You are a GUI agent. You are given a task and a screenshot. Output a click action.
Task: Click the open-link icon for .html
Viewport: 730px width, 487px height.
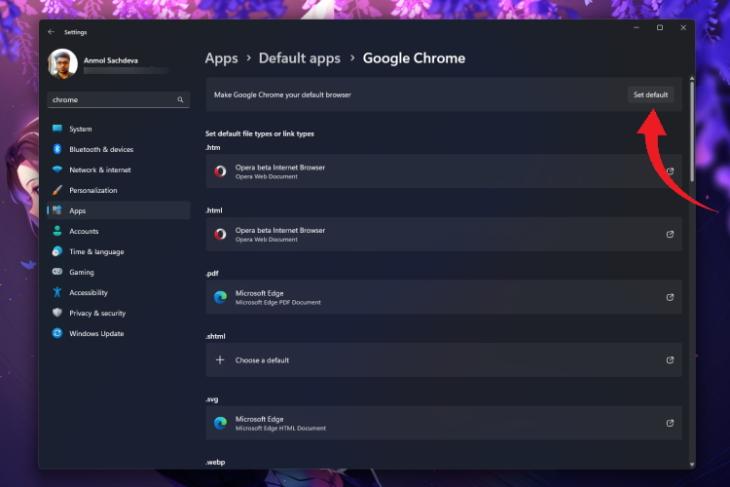[x=670, y=234]
